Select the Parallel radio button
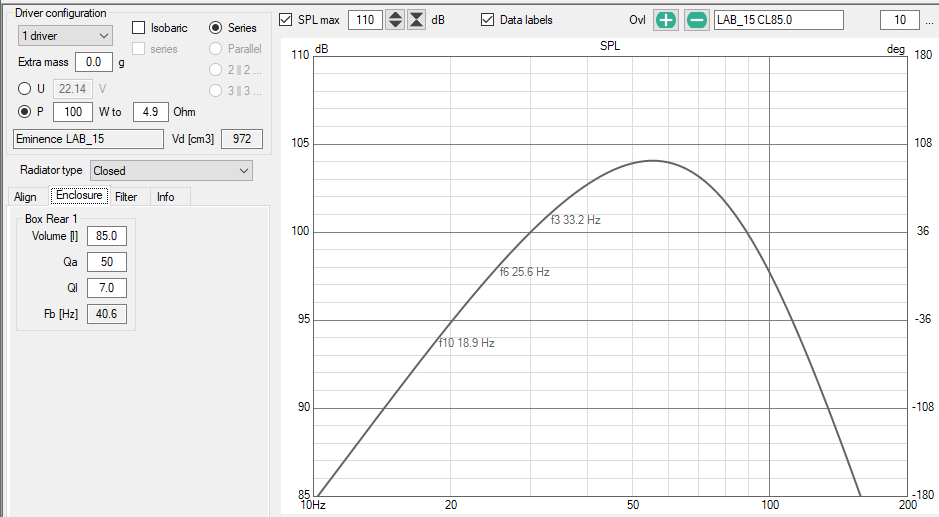This screenshot has width=939, height=517. pos(216,49)
